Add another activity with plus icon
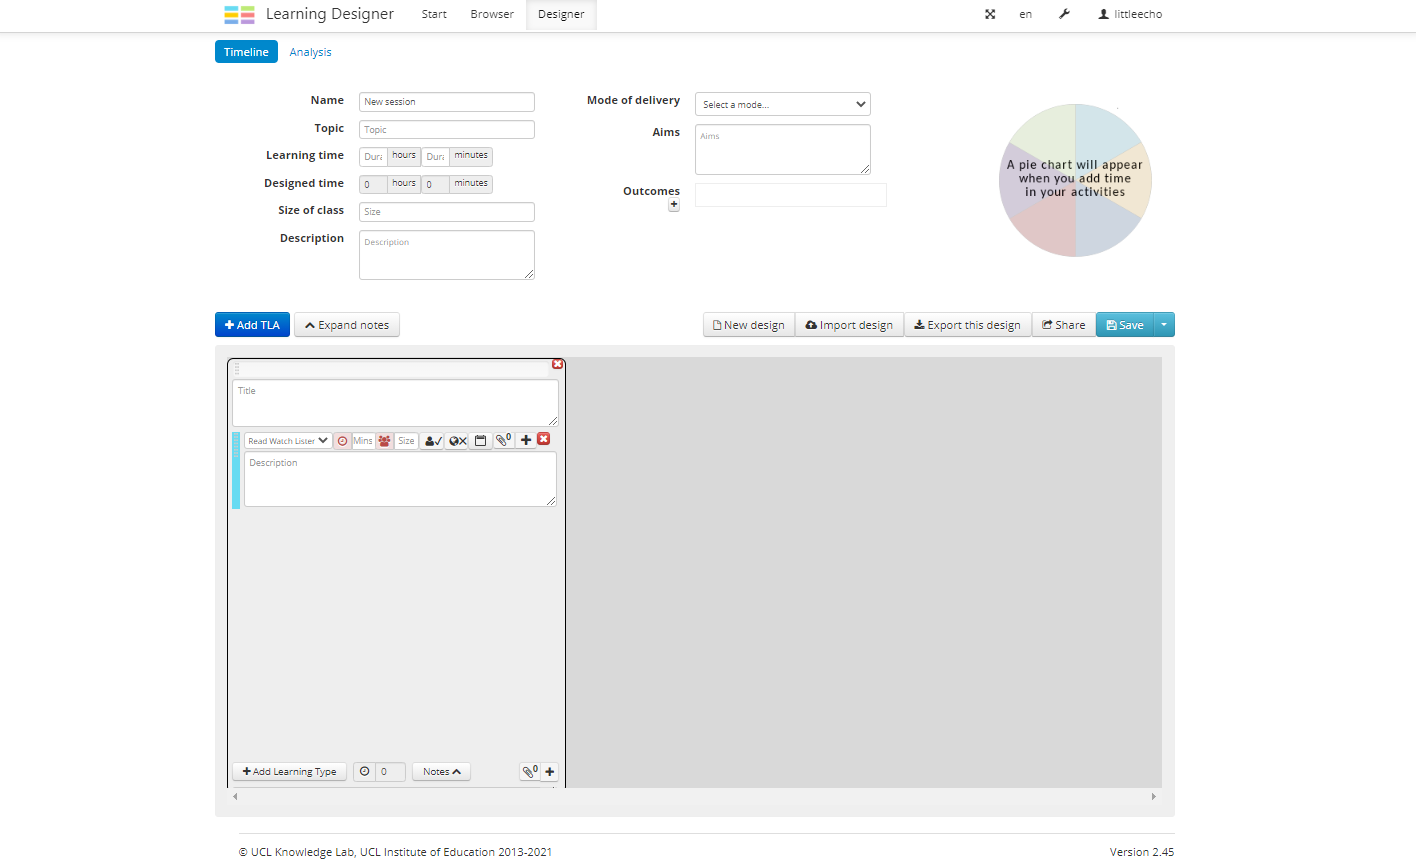The image size is (1416, 861). 526,440
